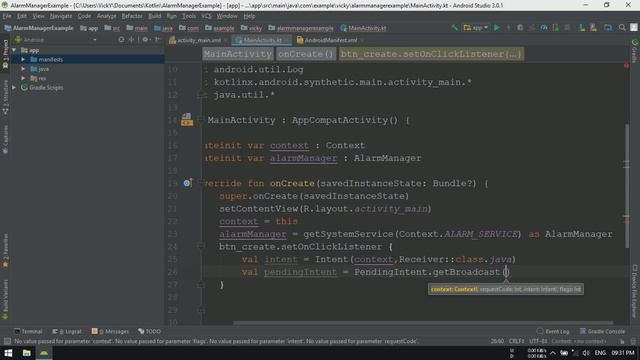Open the TODO tool window
640x360 pixels.
149,331
